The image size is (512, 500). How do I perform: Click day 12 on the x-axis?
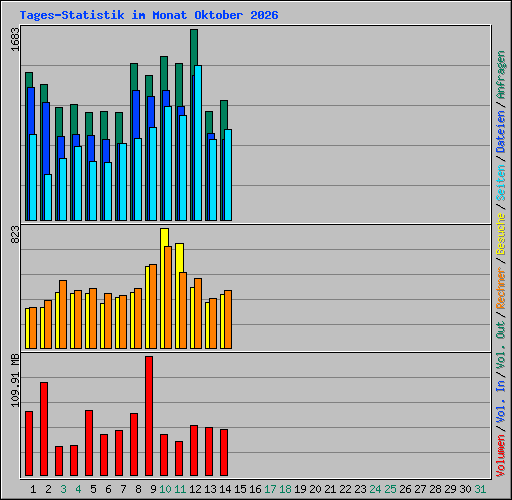point(195,489)
